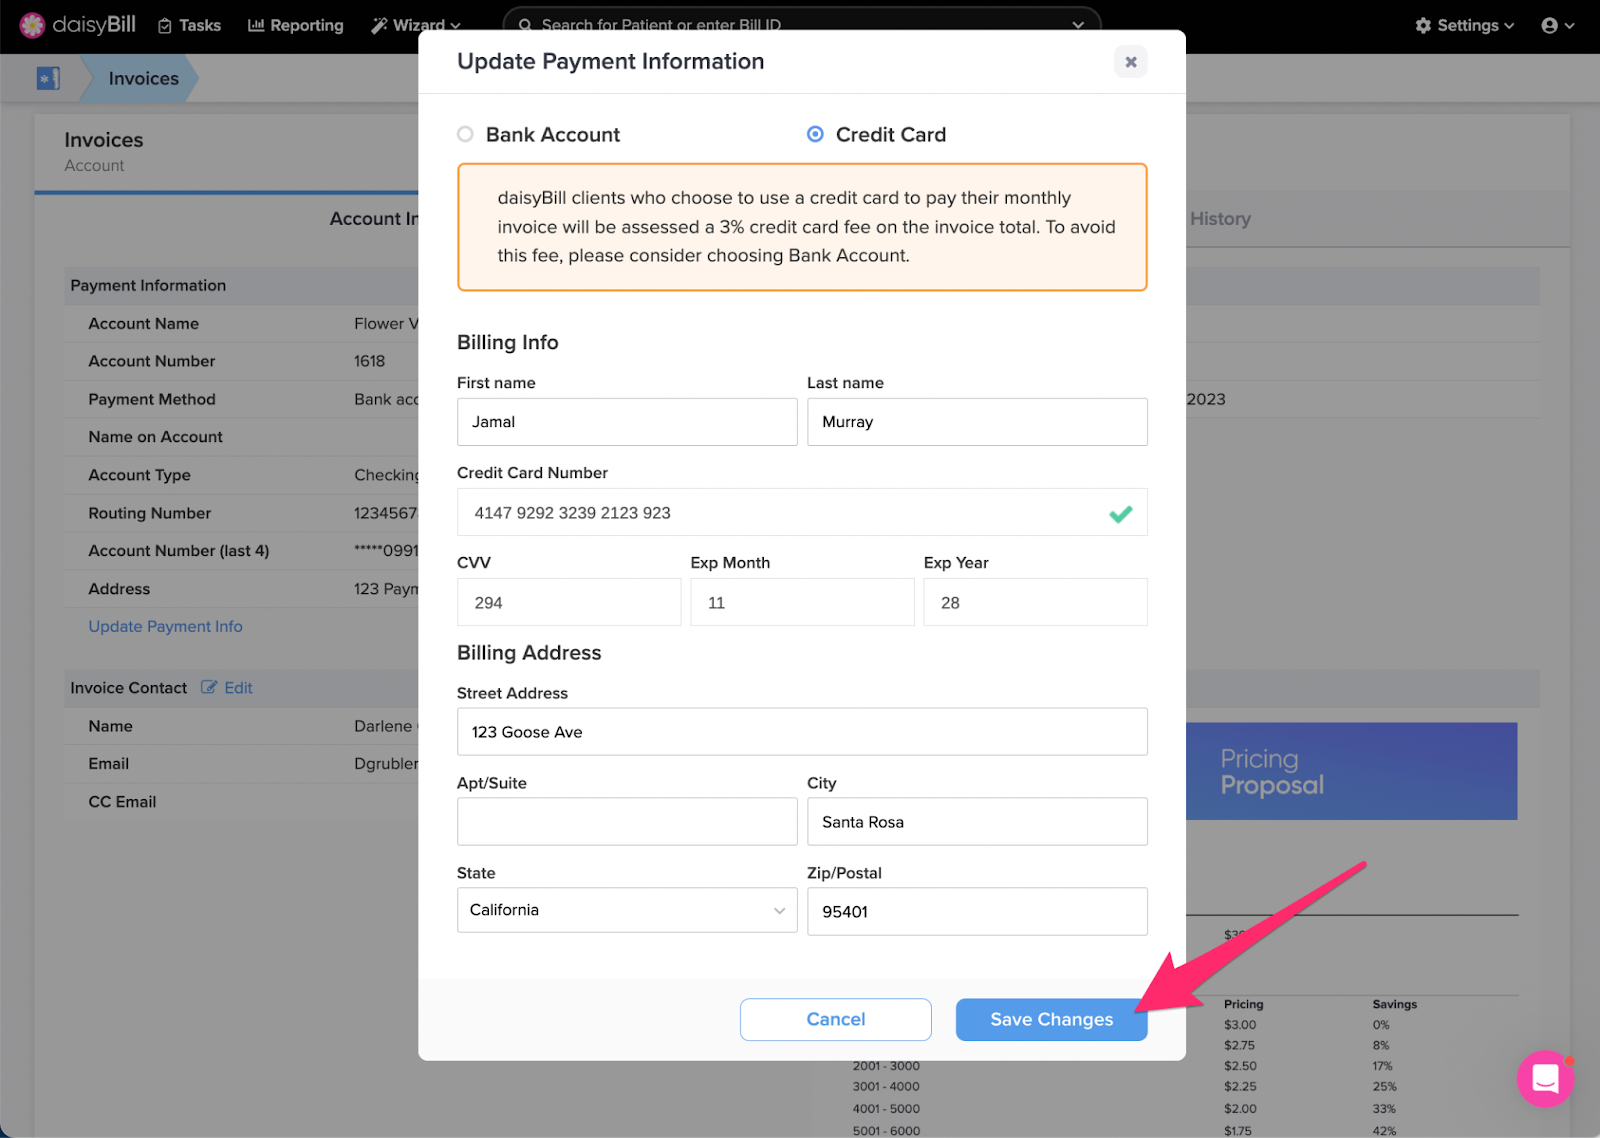Viewport: 1600px width, 1138px height.
Task: Open the daisyBill home logo
Action: [x=76, y=25]
